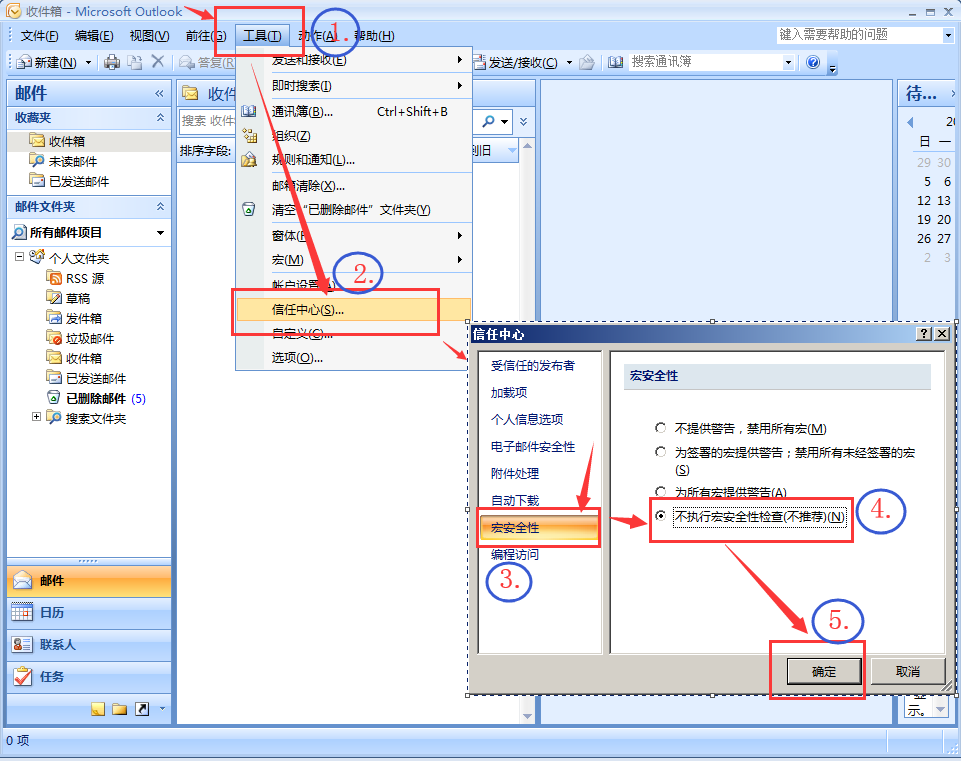The height and width of the screenshot is (761, 961).
Task: Open the 所有邮件项目 dropdown
Action: point(160,233)
